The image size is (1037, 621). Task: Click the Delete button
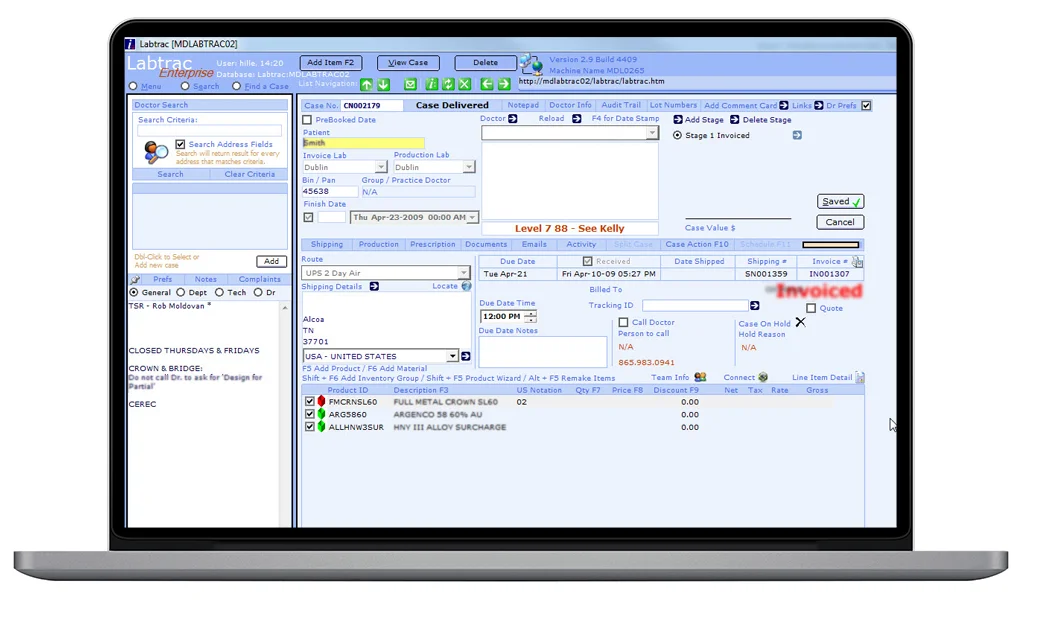[x=485, y=62]
